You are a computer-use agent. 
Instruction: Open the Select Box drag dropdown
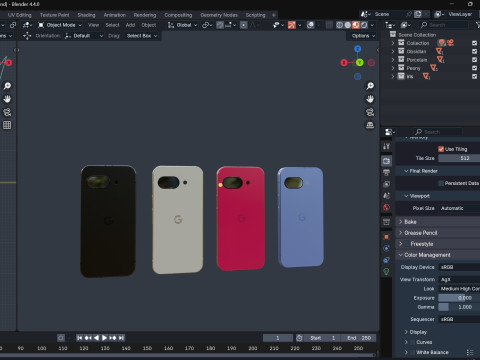click(x=141, y=36)
